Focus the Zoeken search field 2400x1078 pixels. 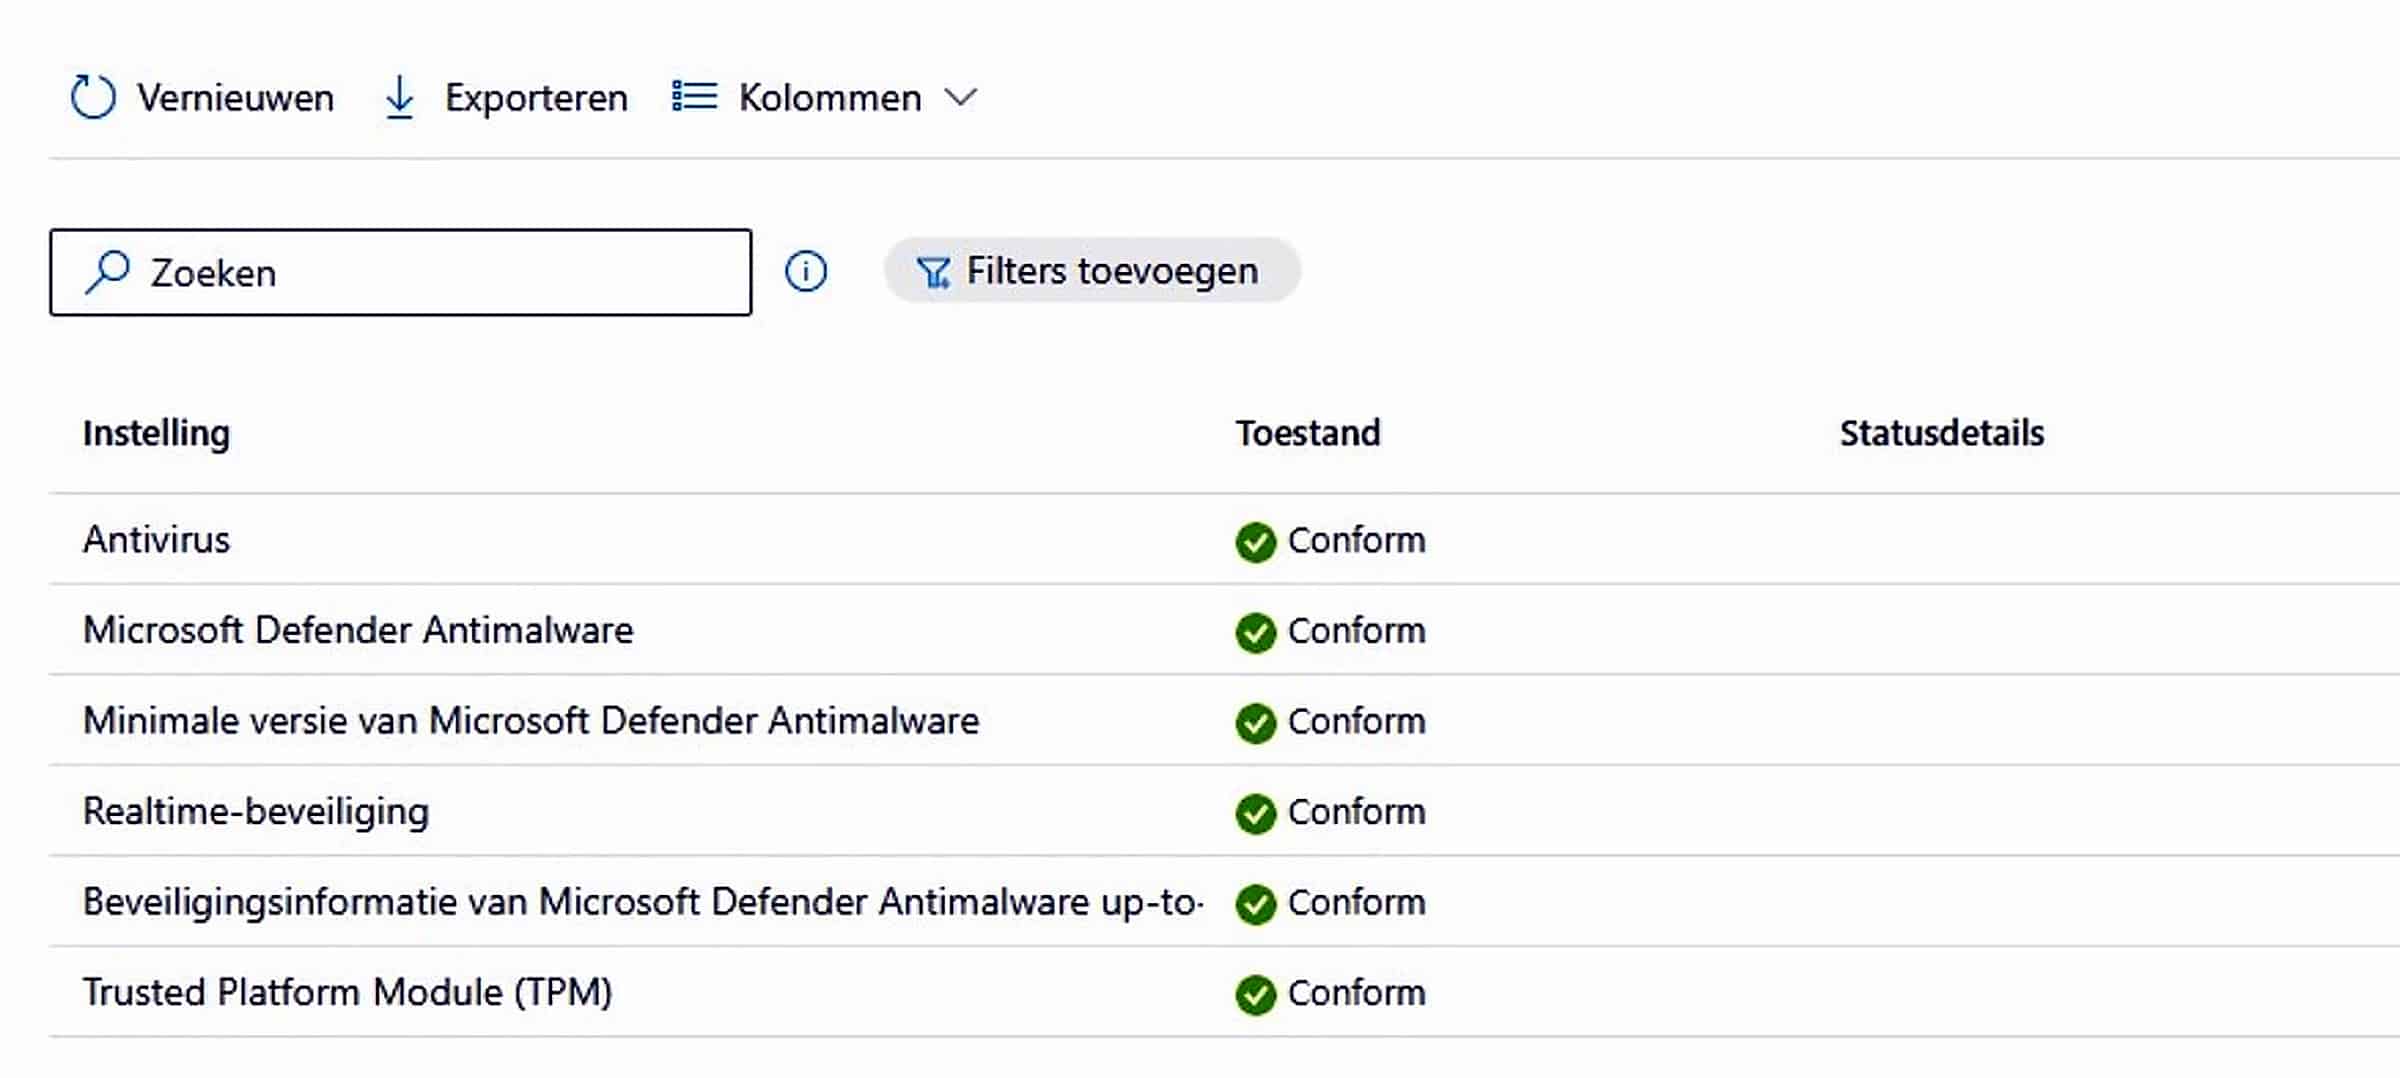click(401, 272)
